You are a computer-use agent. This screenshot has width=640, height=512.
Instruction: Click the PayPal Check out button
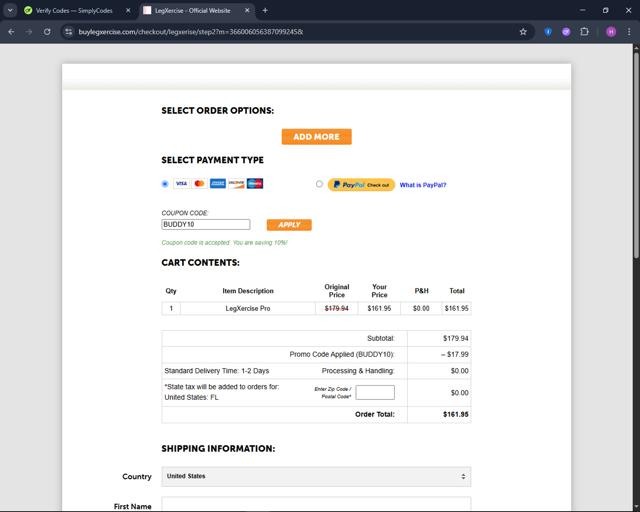click(x=361, y=185)
